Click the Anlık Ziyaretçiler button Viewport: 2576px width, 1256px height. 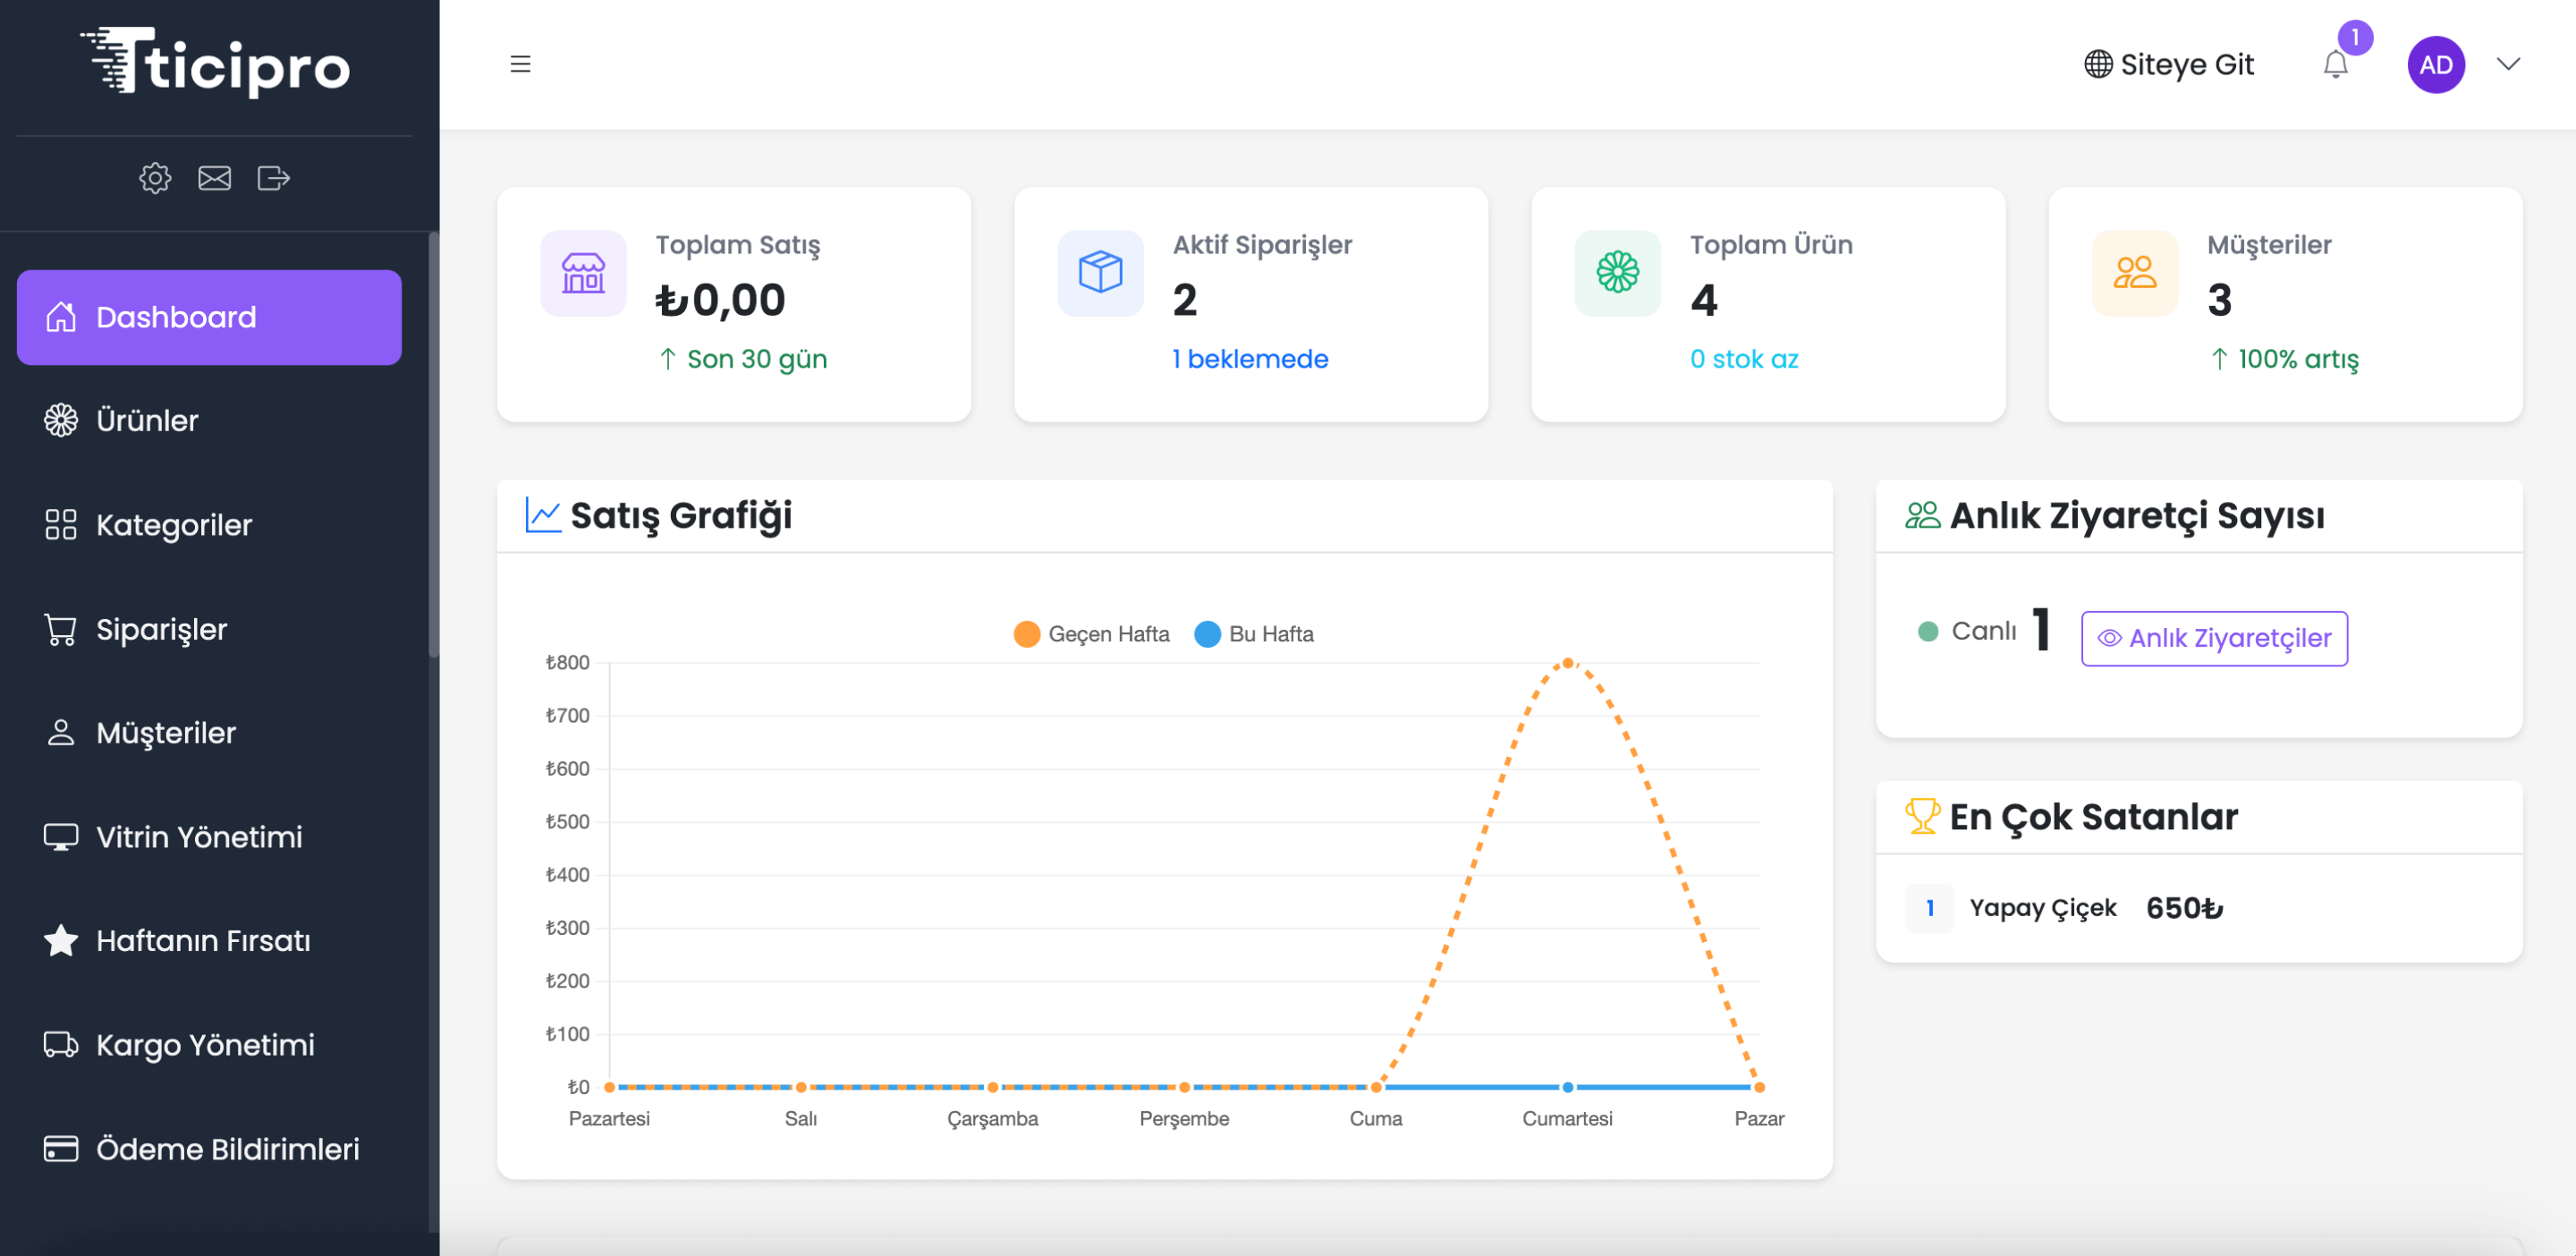(2214, 638)
